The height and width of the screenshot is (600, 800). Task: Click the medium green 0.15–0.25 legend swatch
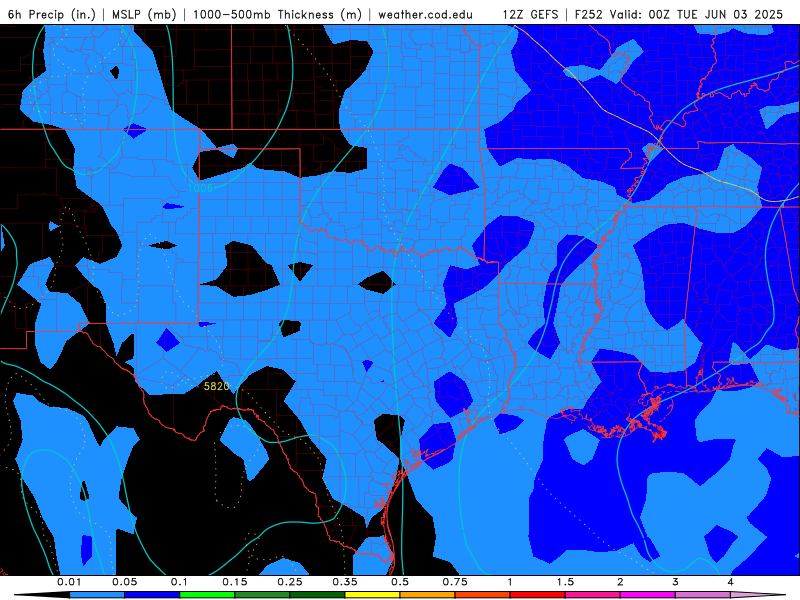(262, 595)
